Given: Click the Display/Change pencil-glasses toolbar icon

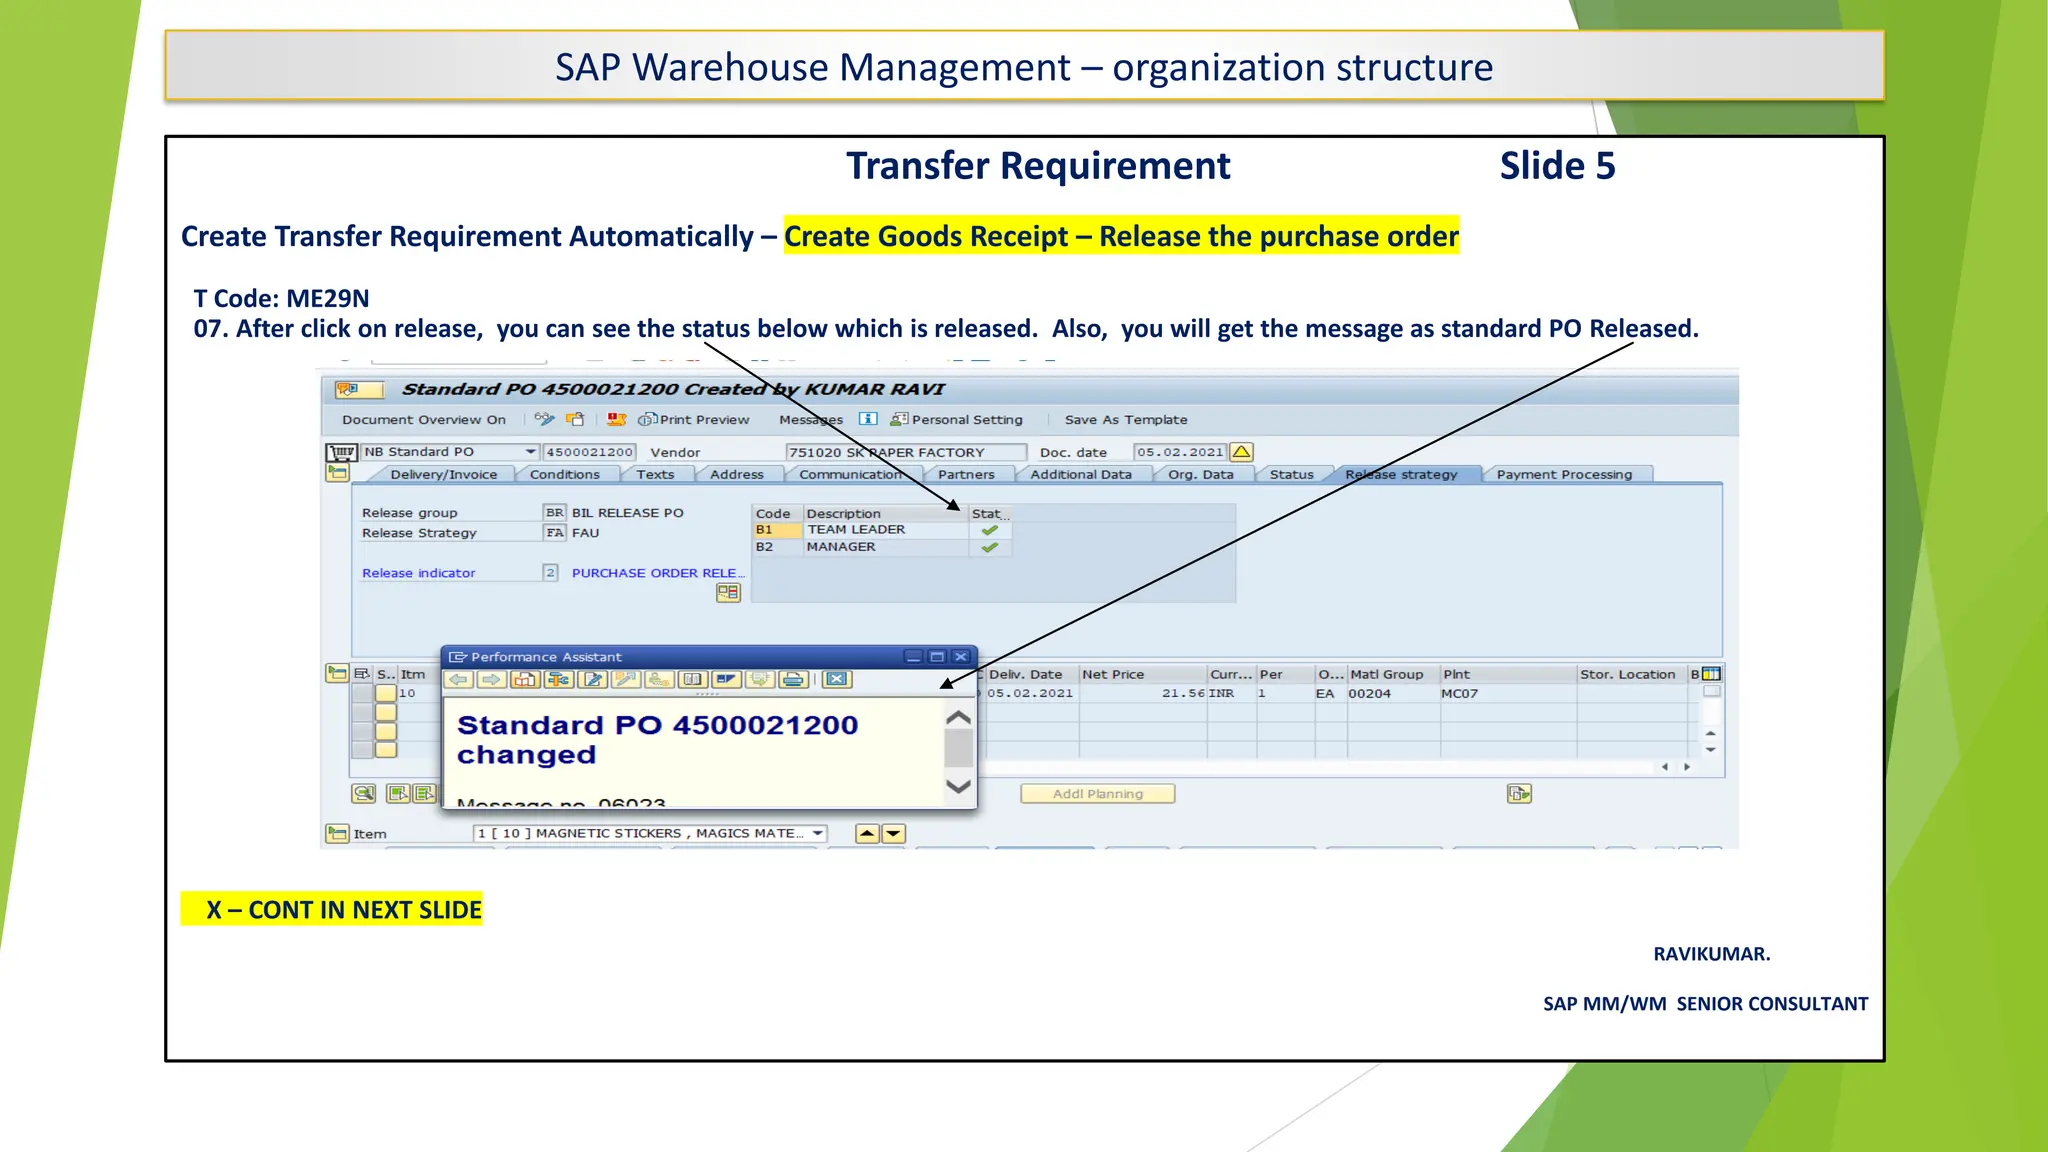Looking at the screenshot, I should (544, 419).
